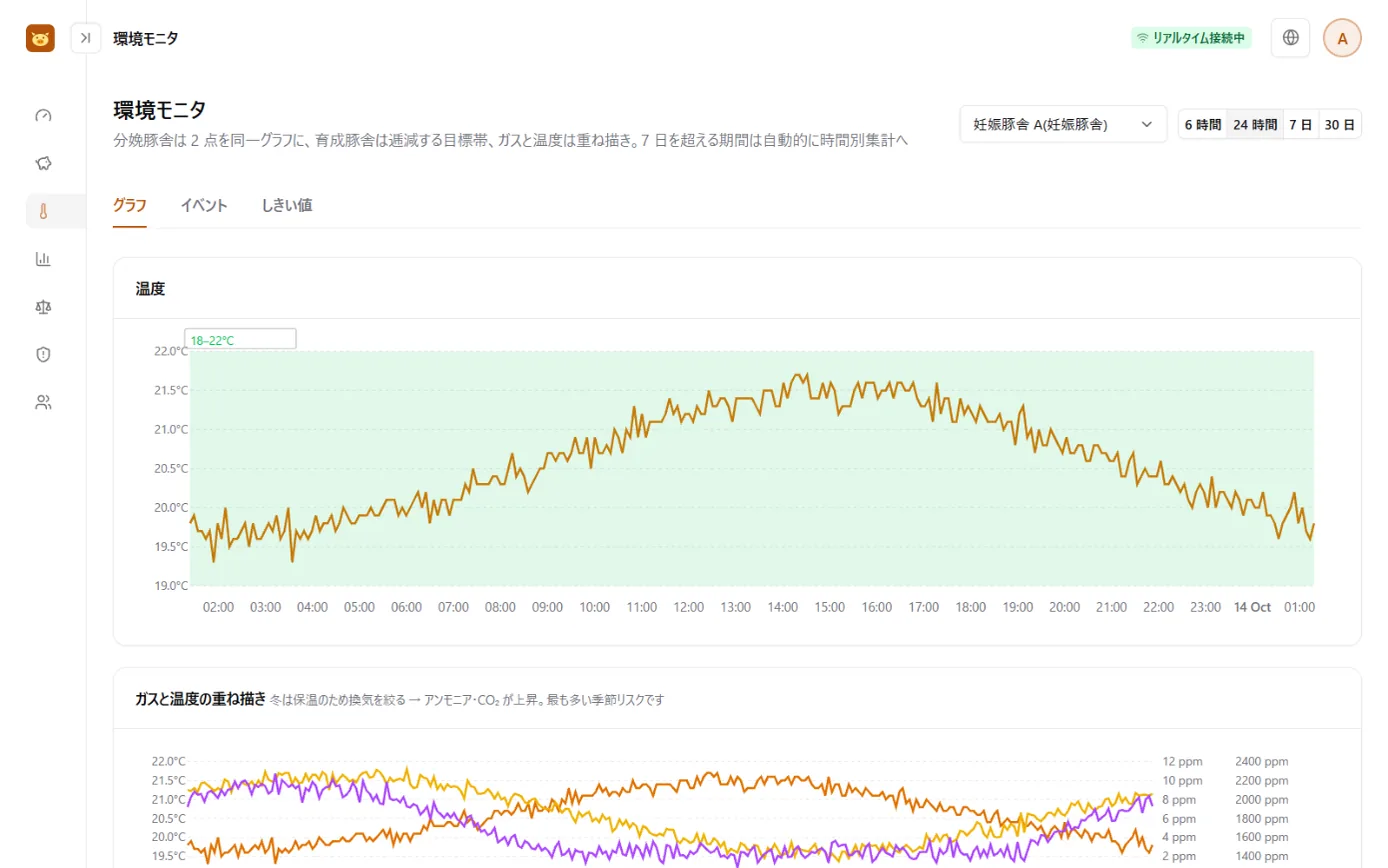Click the 06:00 time axis label
1388x868 pixels.
click(406, 607)
